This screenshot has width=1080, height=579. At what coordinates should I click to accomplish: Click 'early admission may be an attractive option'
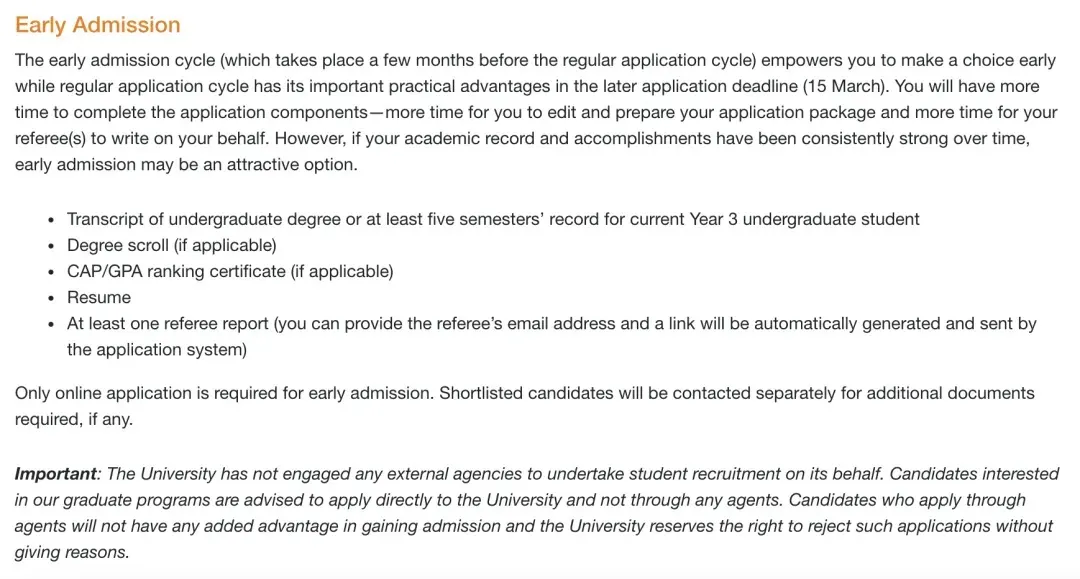coord(185,164)
